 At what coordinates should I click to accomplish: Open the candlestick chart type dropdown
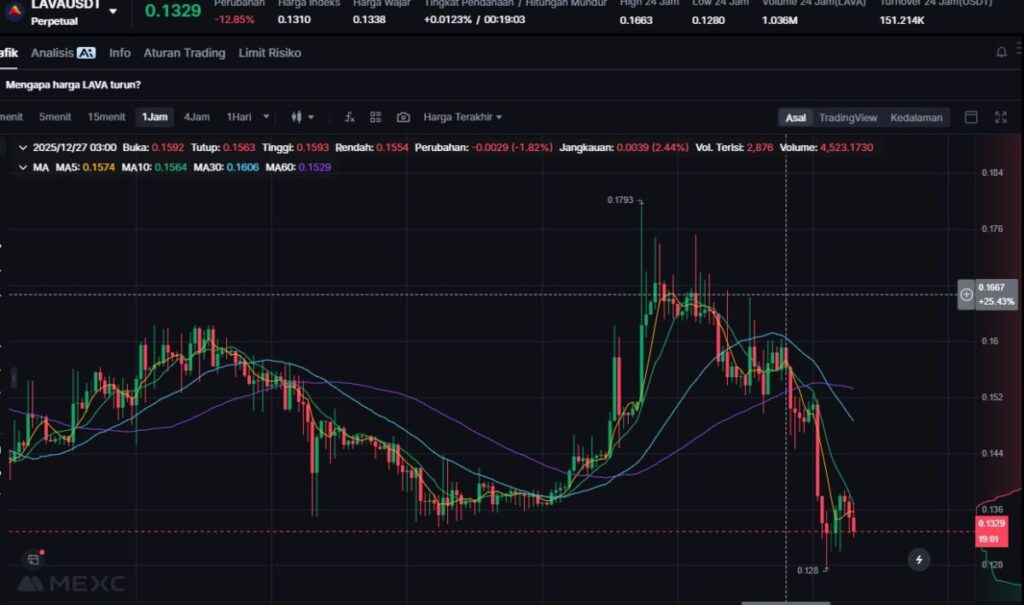click(x=302, y=117)
